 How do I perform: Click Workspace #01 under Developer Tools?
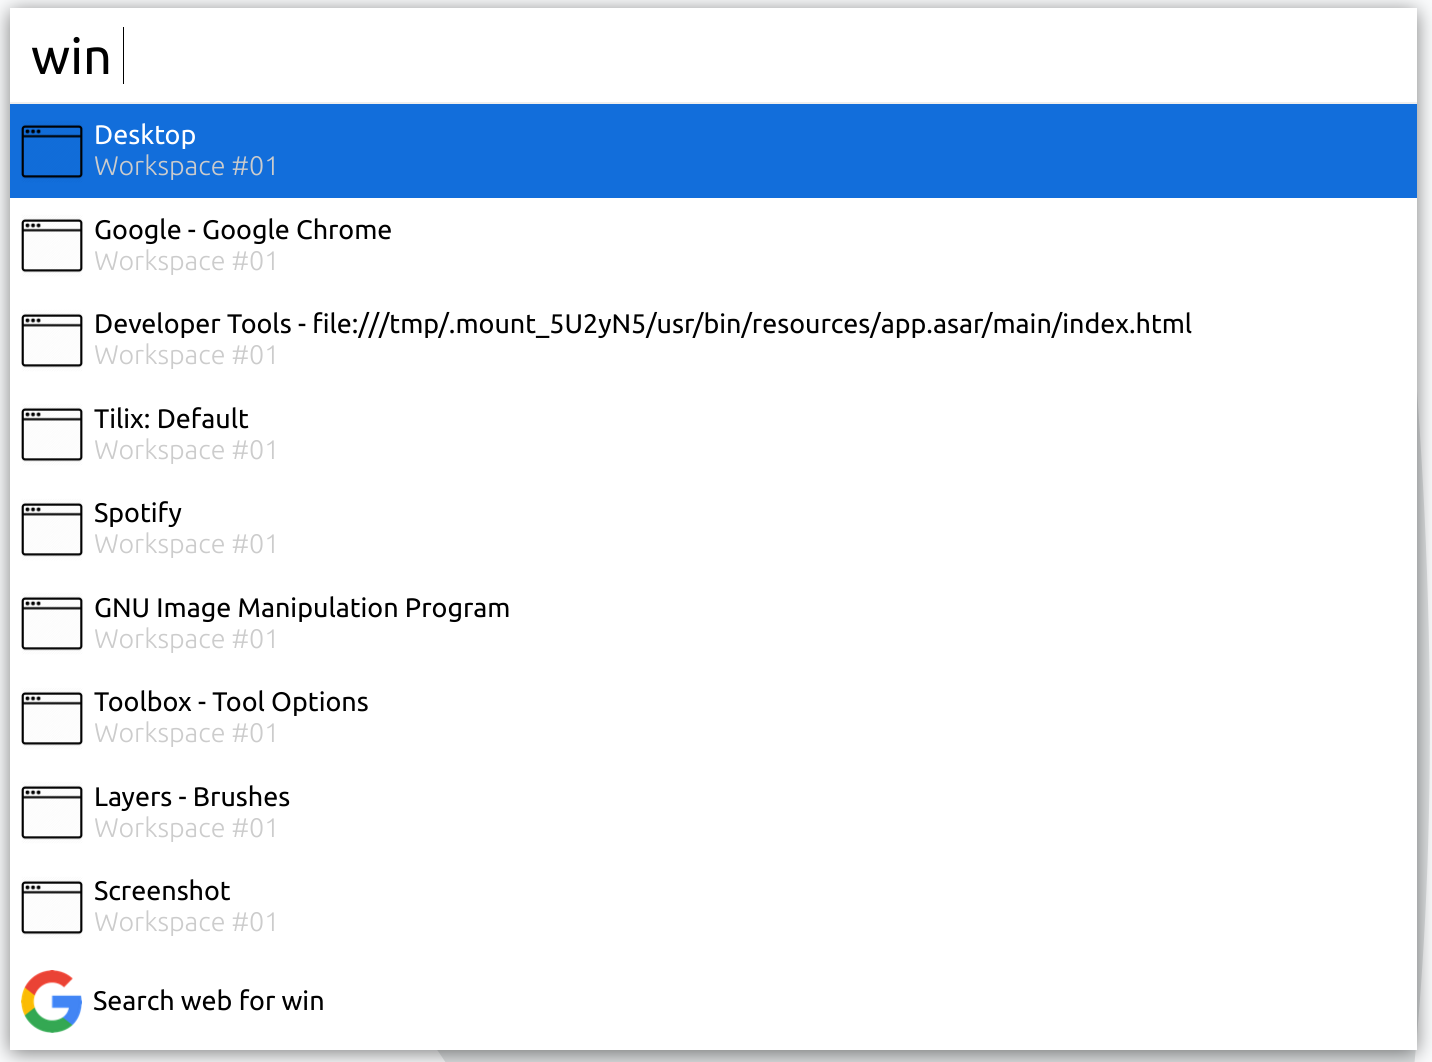[186, 356]
